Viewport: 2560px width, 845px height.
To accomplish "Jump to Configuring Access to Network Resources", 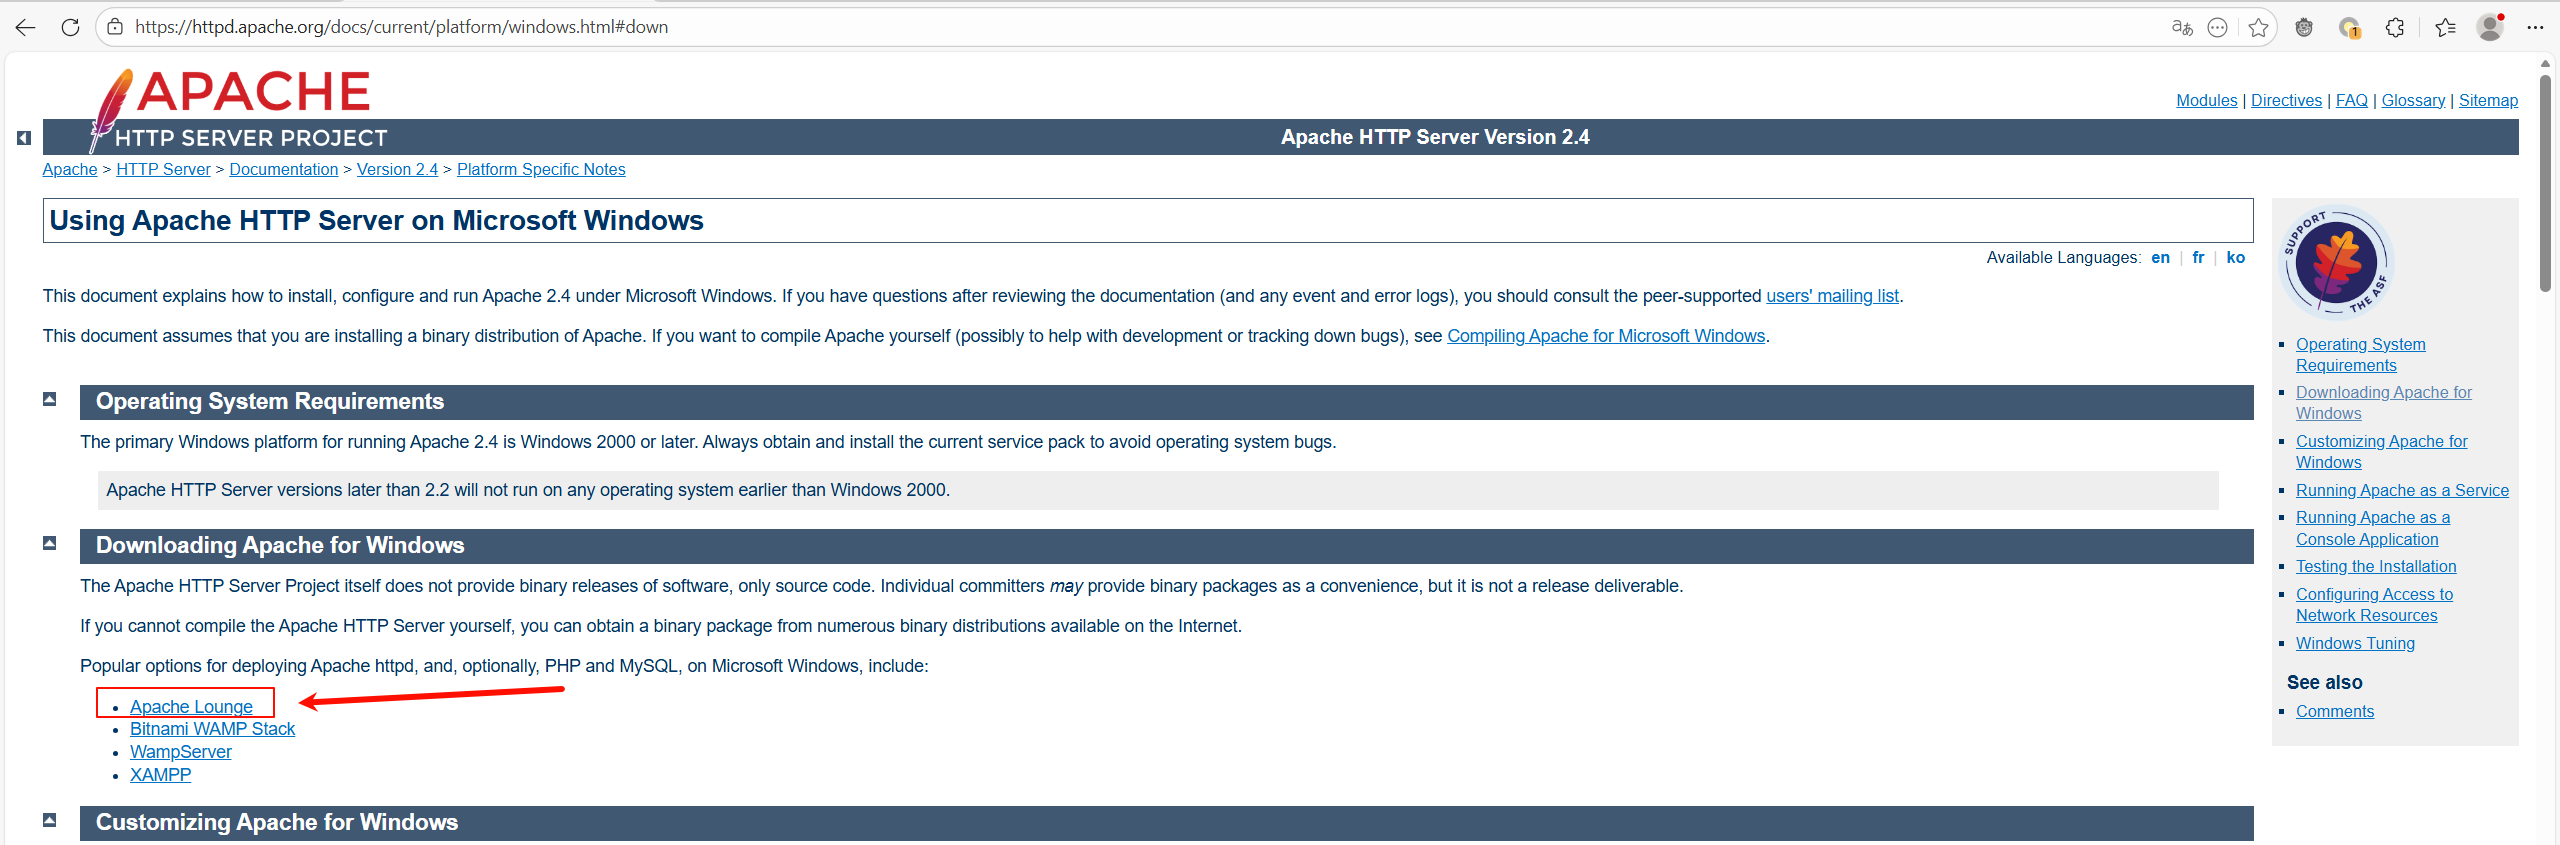I will [x=2374, y=605].
